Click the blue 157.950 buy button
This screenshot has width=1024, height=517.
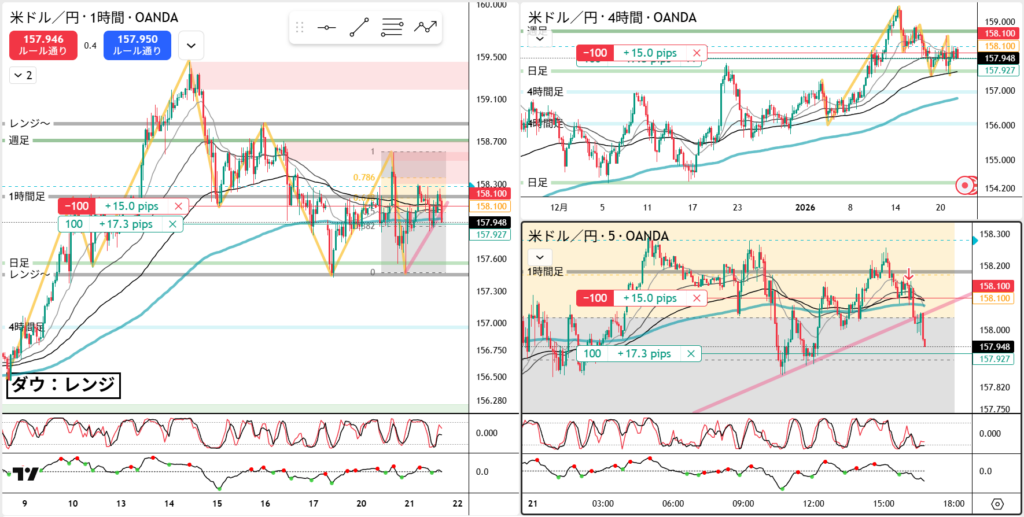tap(136, 44)
